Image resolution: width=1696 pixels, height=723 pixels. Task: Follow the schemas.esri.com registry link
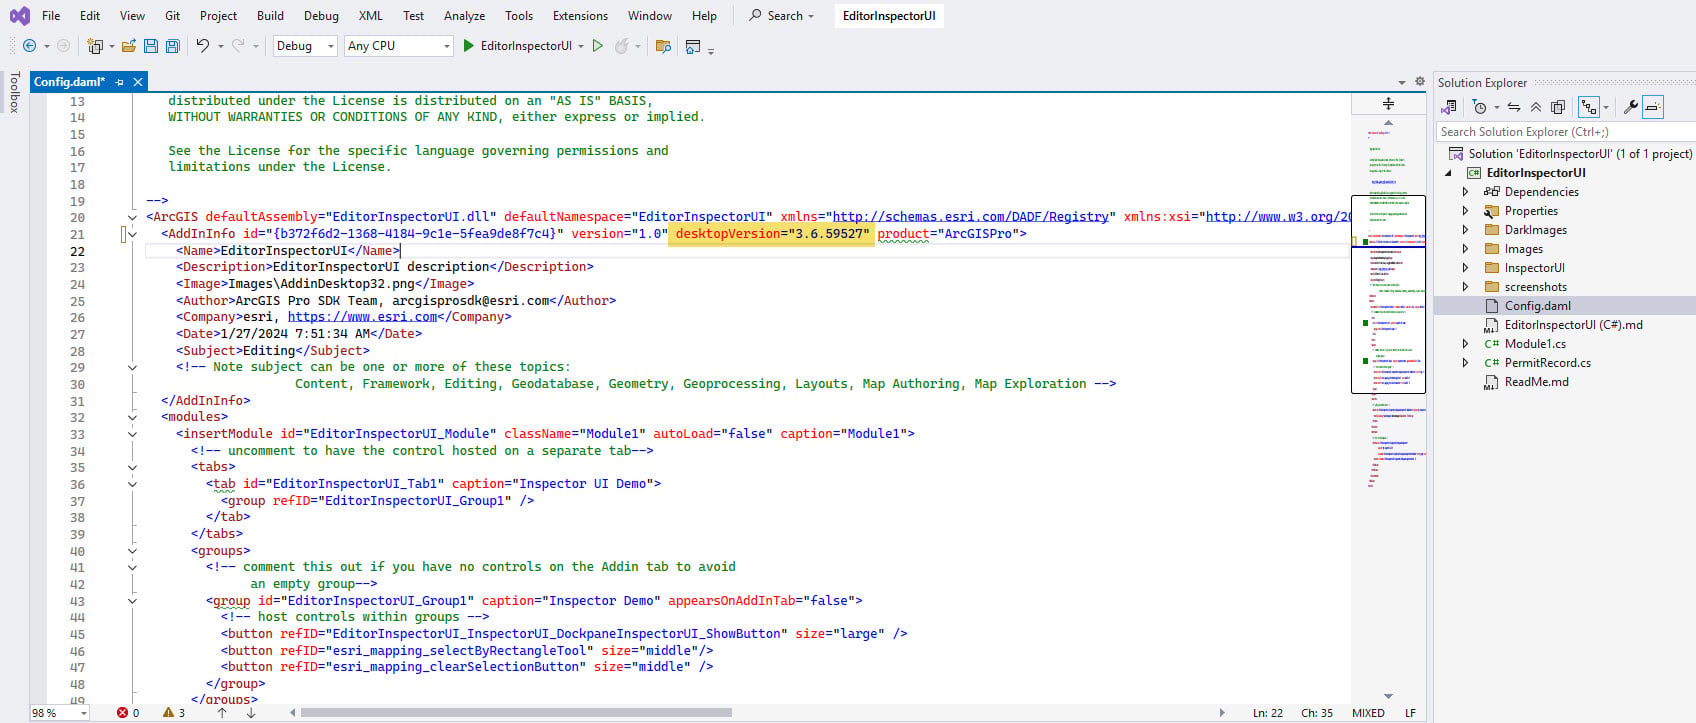point(971,217)
